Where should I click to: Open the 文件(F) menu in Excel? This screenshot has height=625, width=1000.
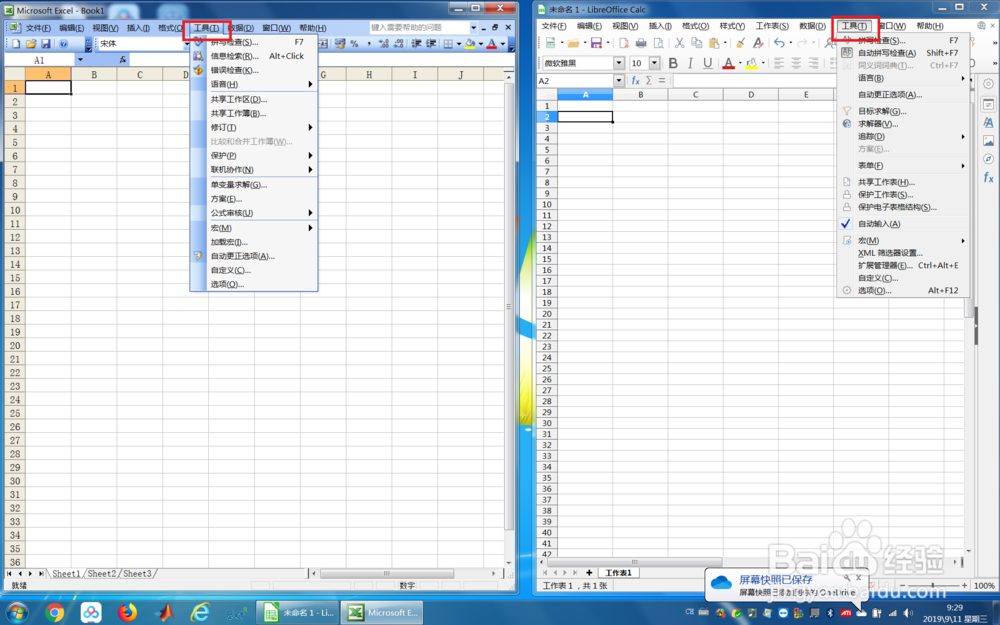38,28
